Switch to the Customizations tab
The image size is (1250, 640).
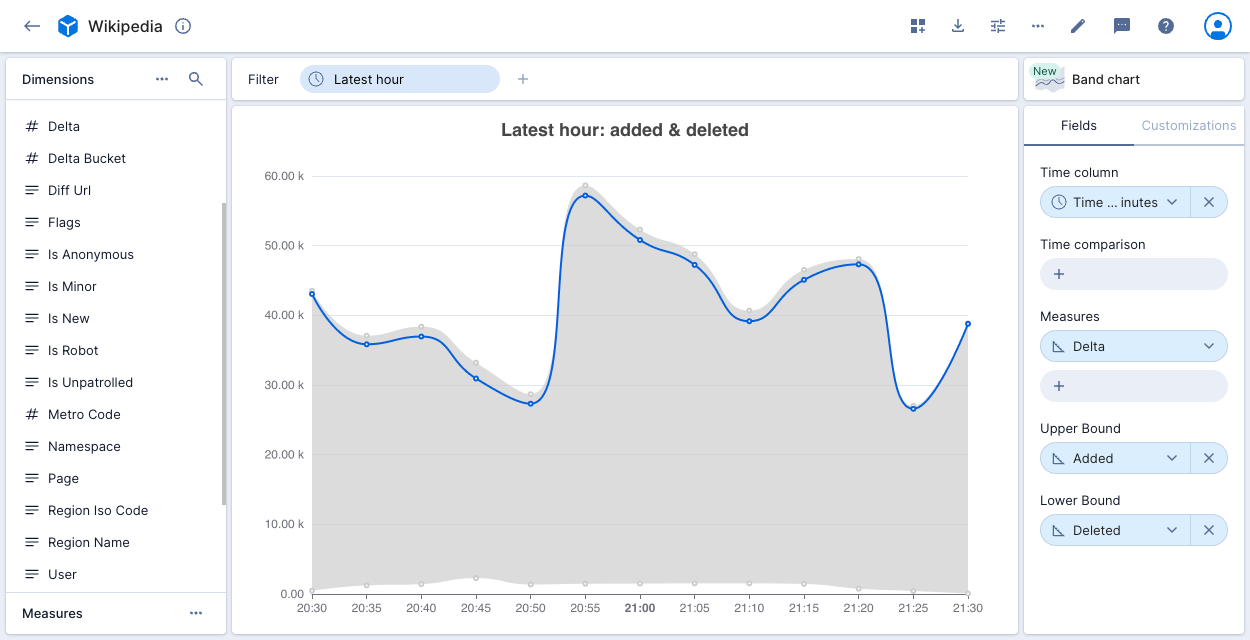click(x=1188, y=125)
